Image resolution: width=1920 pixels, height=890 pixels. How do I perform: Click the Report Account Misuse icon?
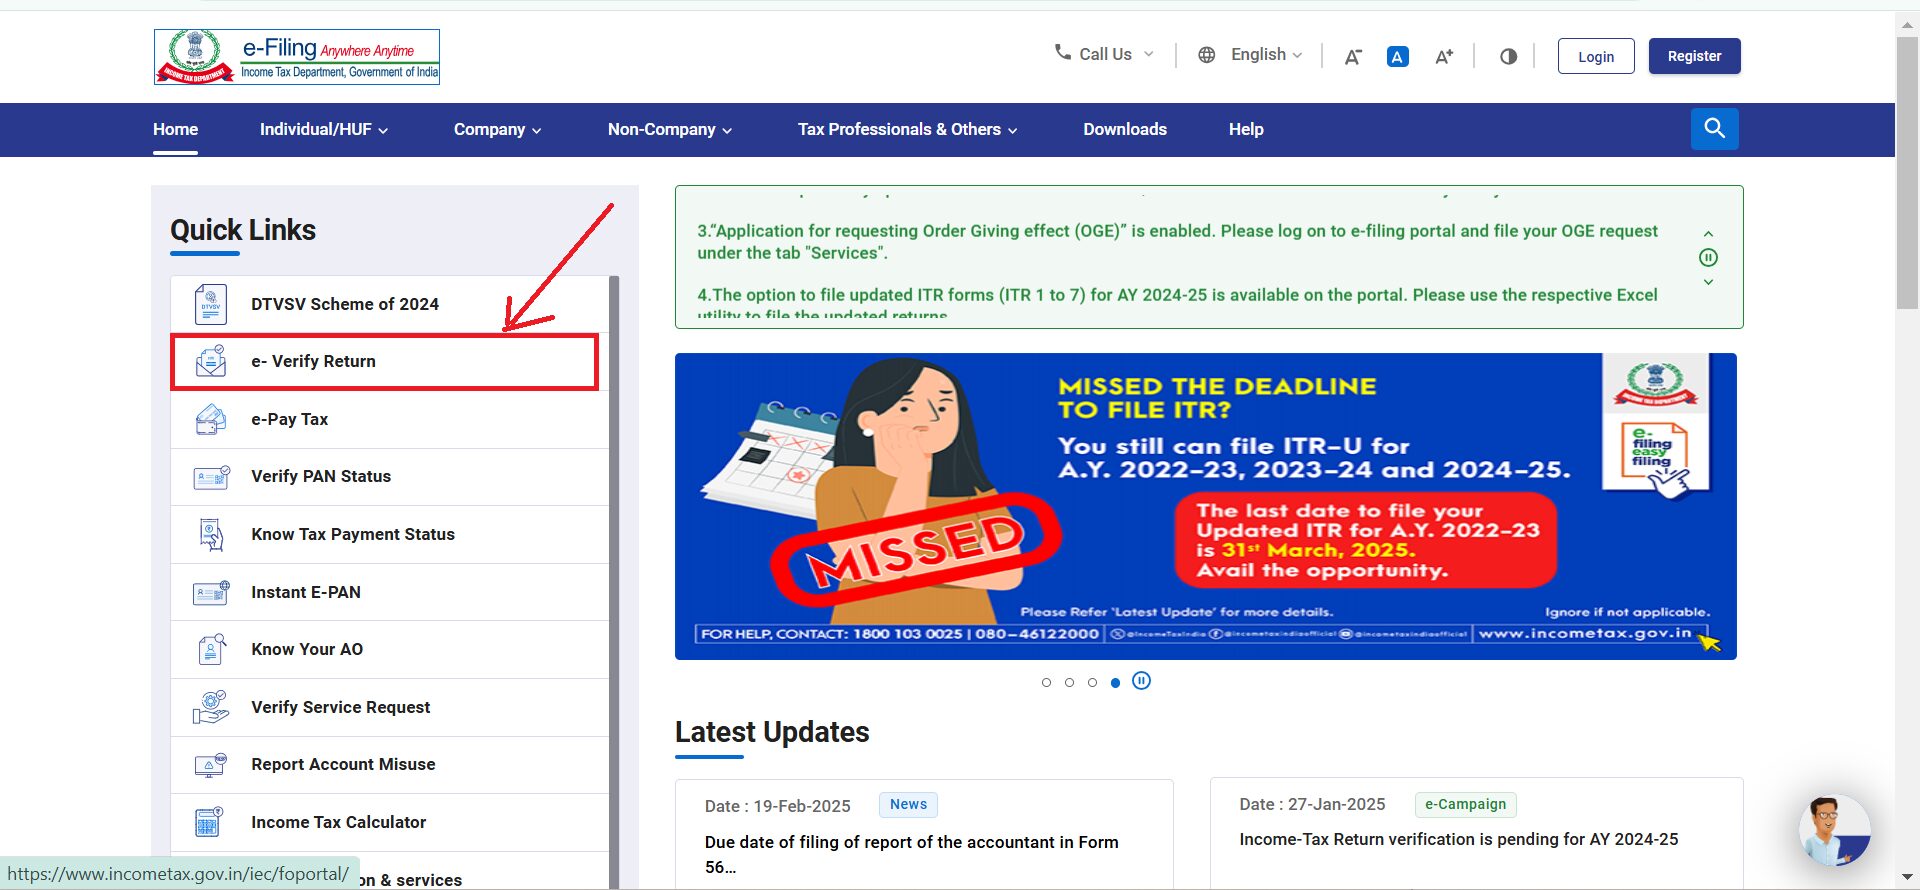coord(211,765)
